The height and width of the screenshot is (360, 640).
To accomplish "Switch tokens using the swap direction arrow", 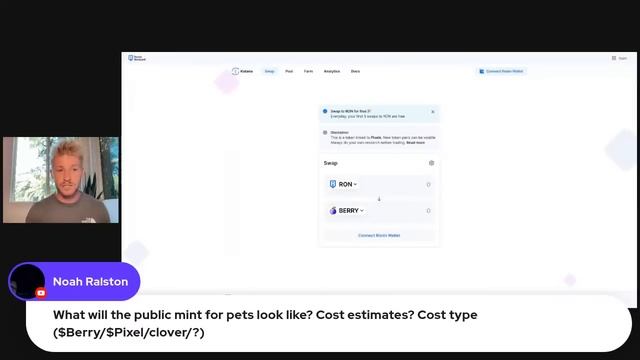I will click(379, 199).
